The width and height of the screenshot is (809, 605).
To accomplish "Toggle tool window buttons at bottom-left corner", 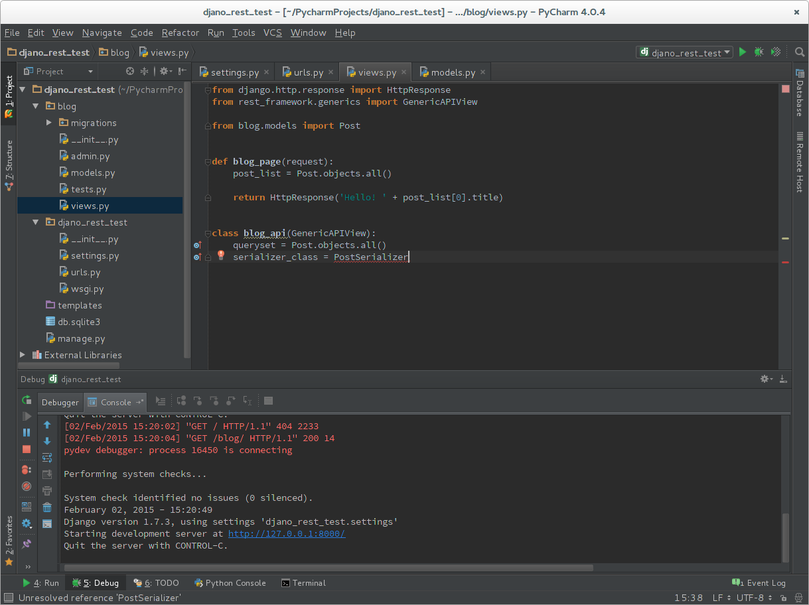I will [x=8, y=597].
